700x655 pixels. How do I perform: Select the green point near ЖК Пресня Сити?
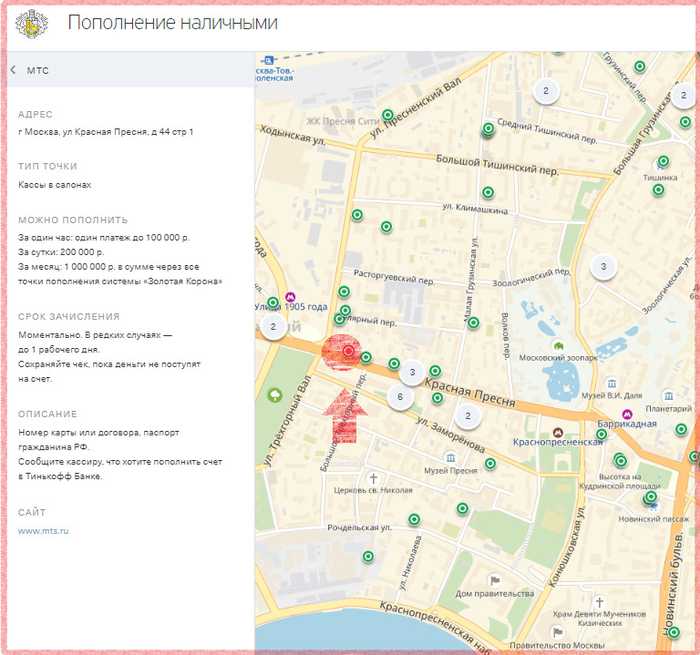(x=388, y=115)
